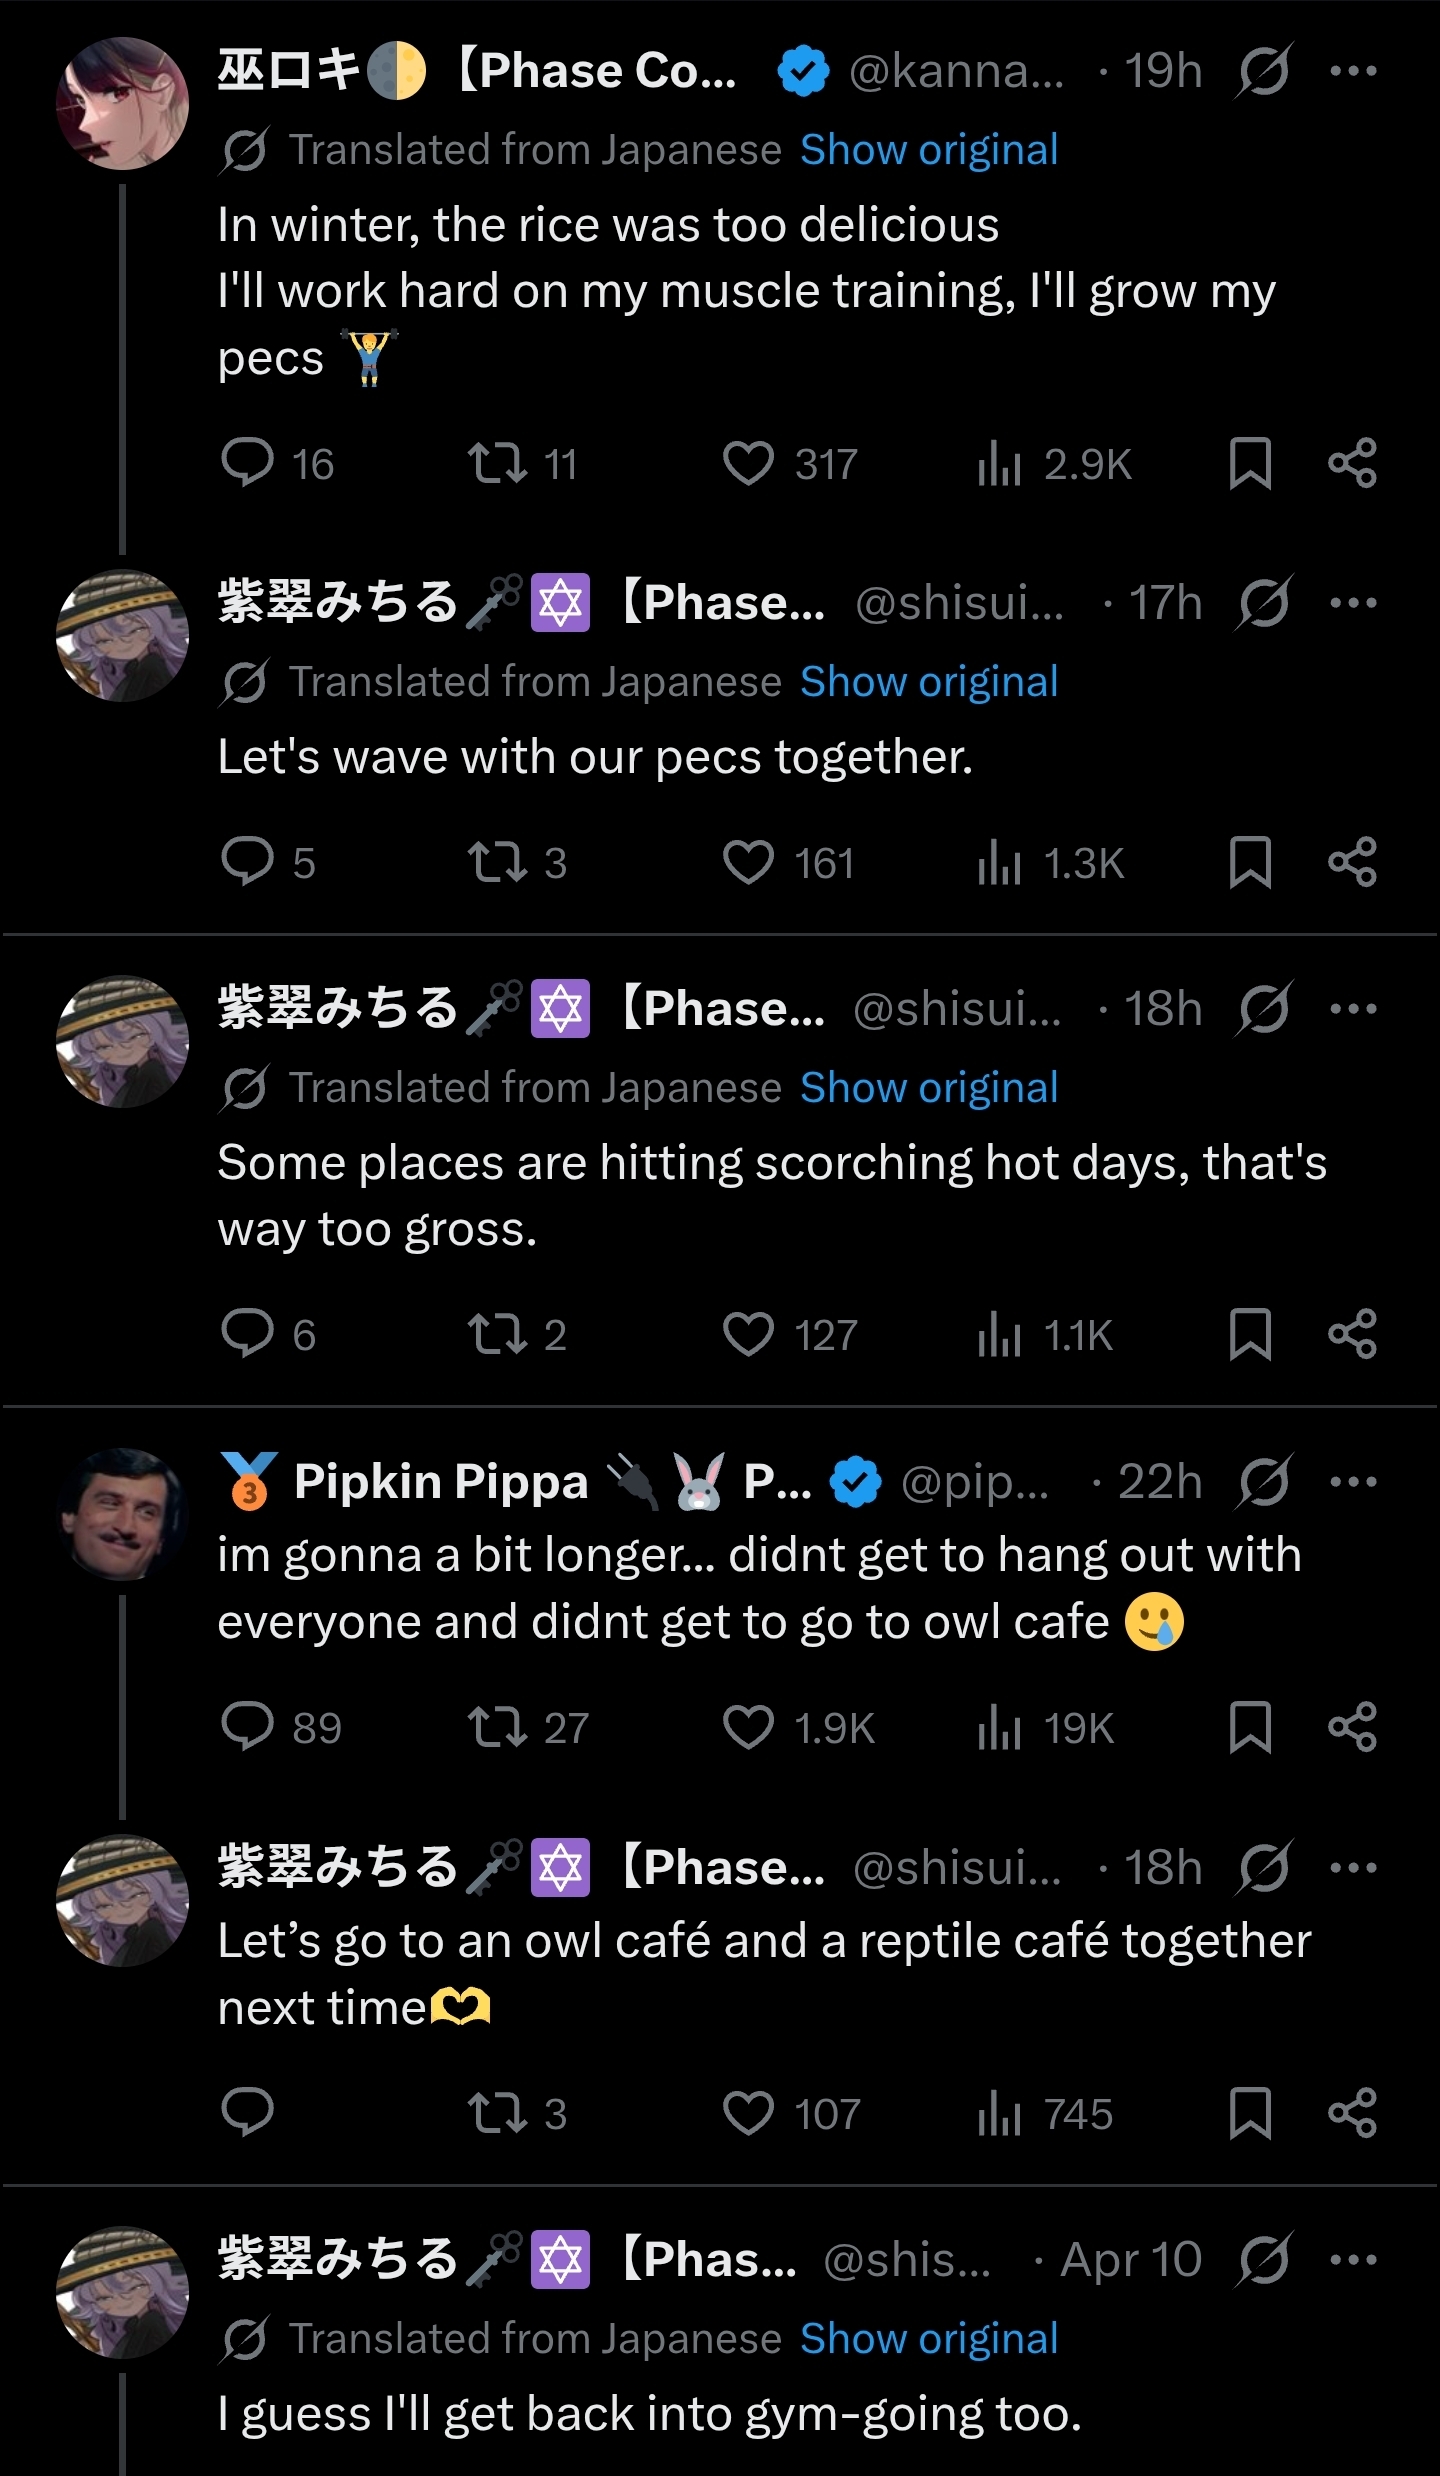Open Pipkin Pippa's display name
The image size is (1440, 2476).
click(x=441, y=1481)
